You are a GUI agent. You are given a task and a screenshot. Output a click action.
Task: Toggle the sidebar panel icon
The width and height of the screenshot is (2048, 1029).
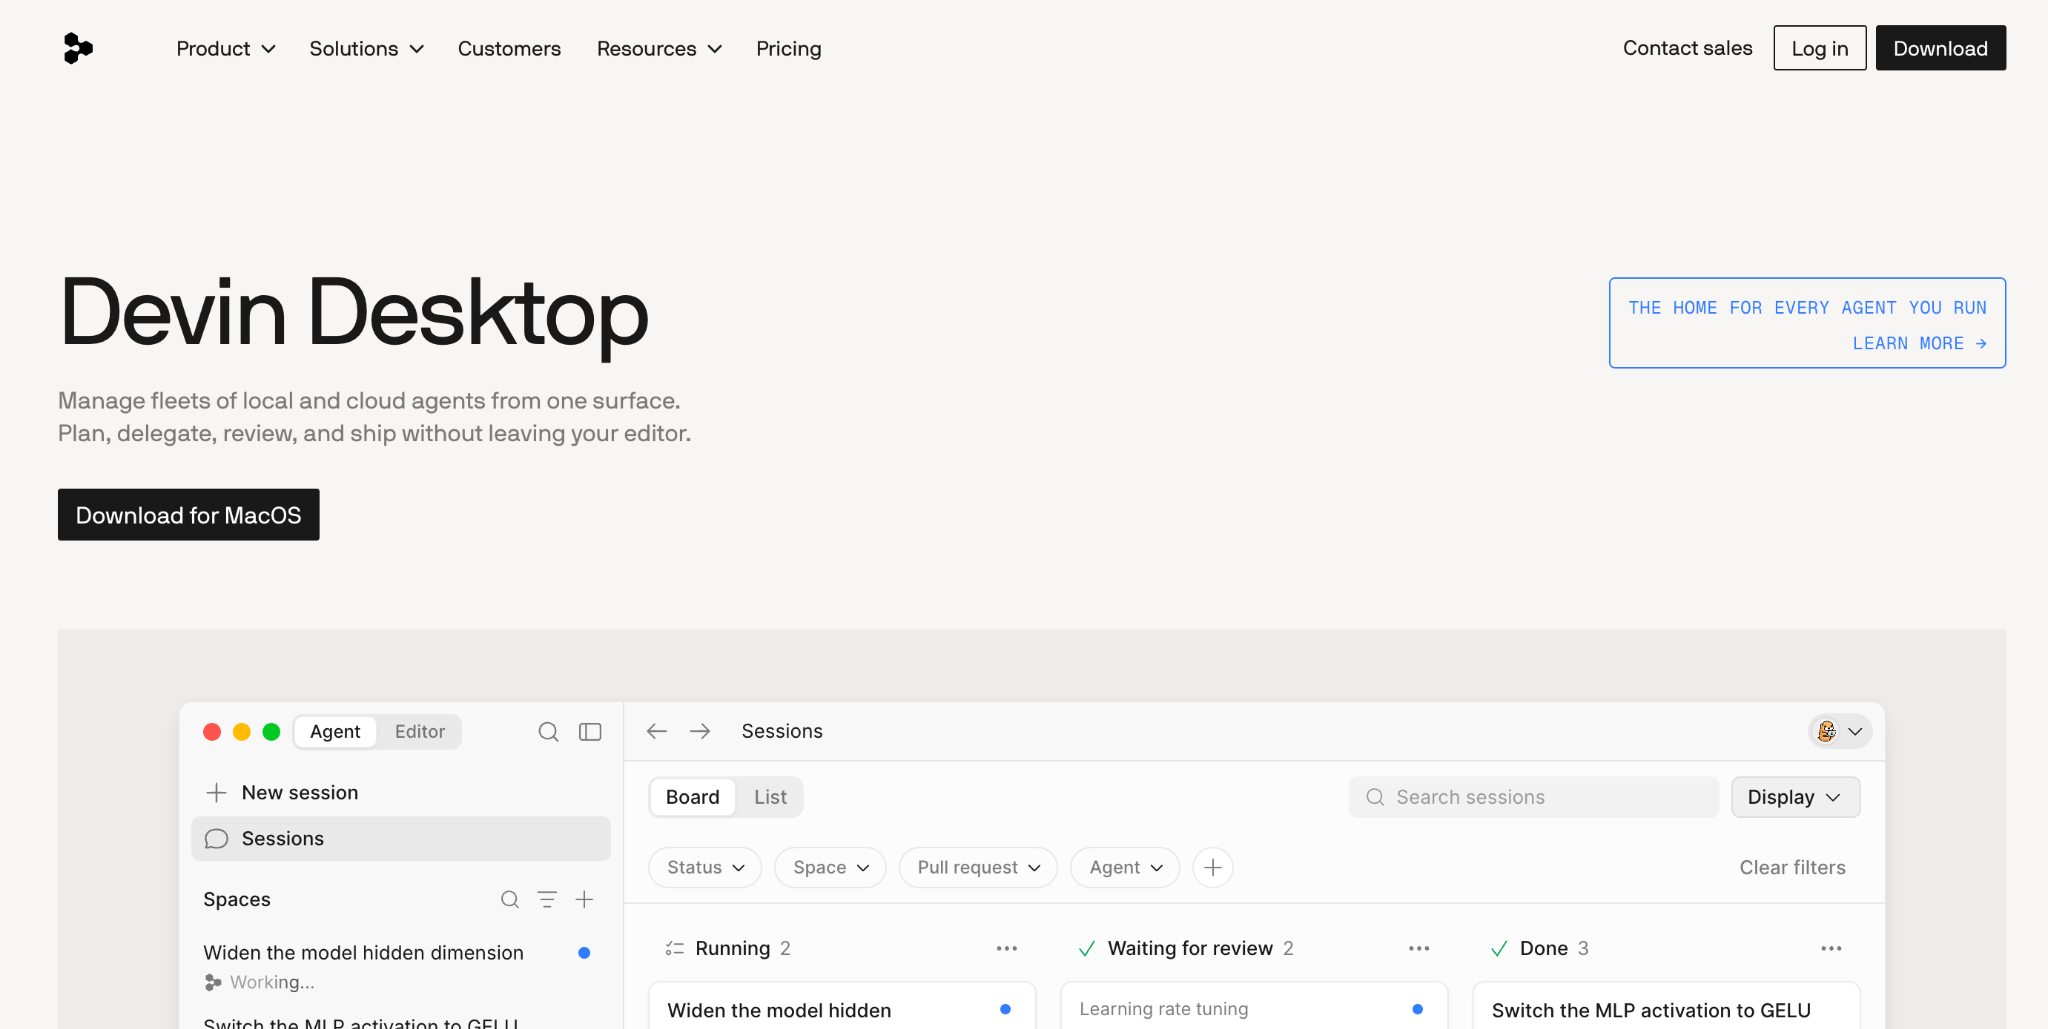[591, 732]
